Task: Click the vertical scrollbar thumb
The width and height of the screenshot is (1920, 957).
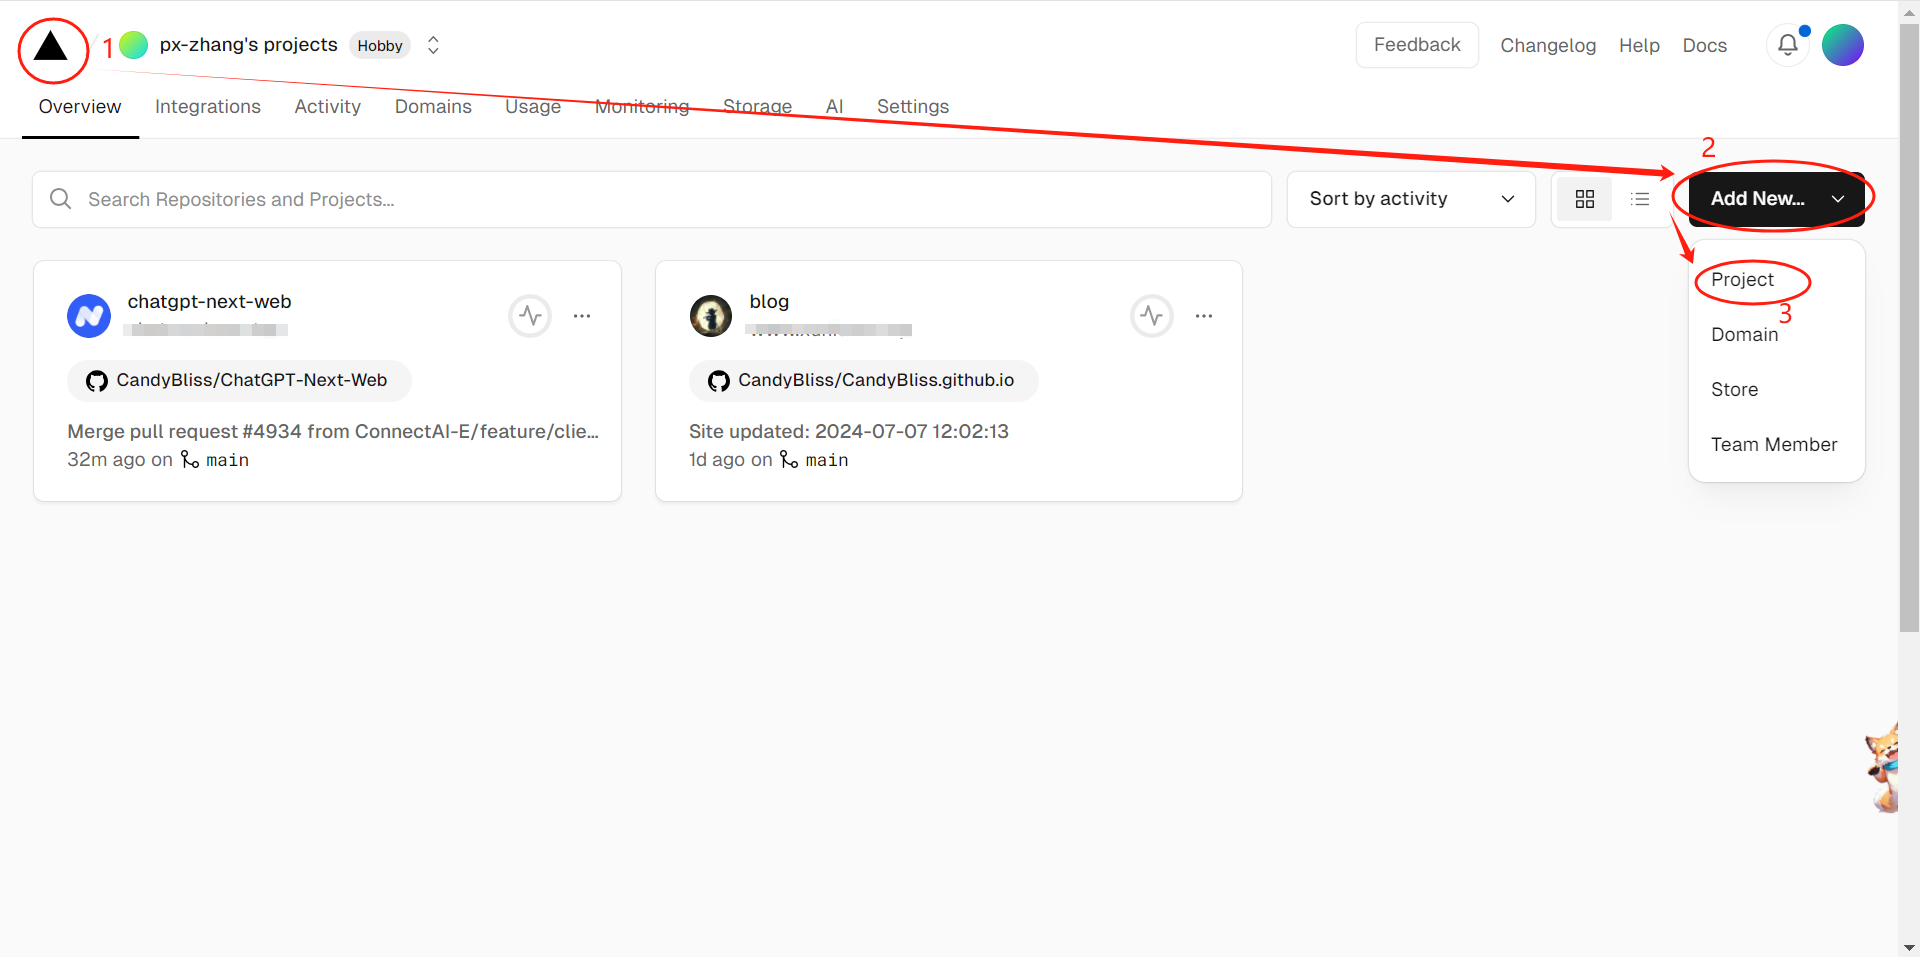Action: pyautogui.click(x=1909, y=328)
